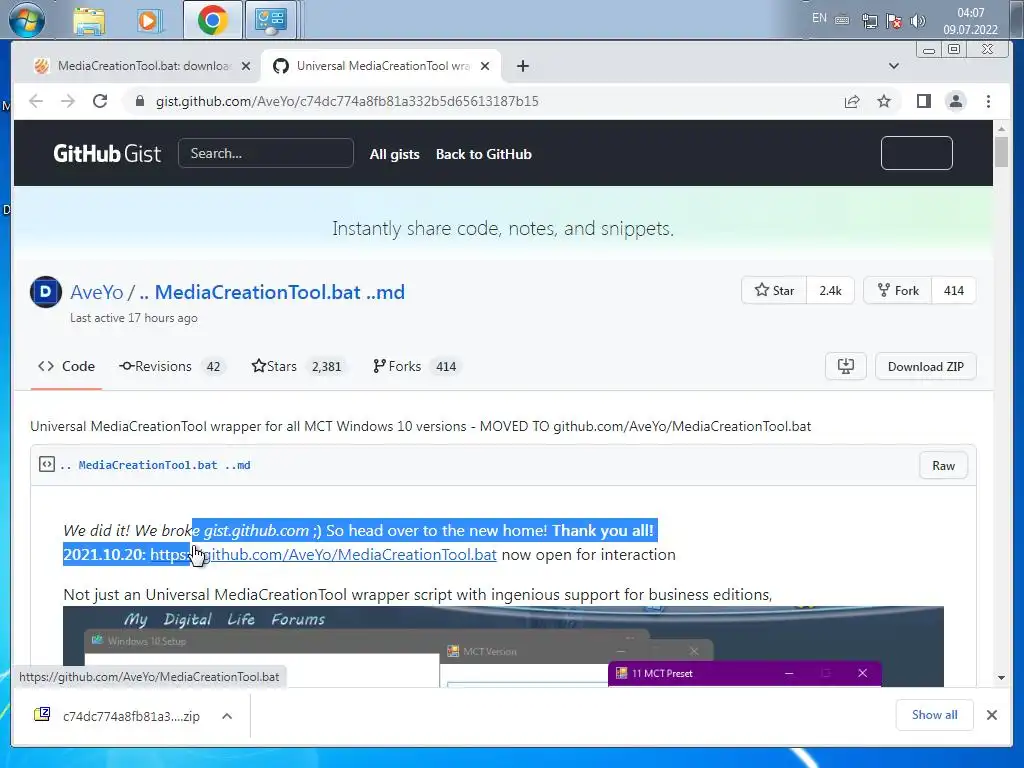Open Windows Explorer from the taskbar
The height and width of the screenshot is (768, 1024).
89,21
